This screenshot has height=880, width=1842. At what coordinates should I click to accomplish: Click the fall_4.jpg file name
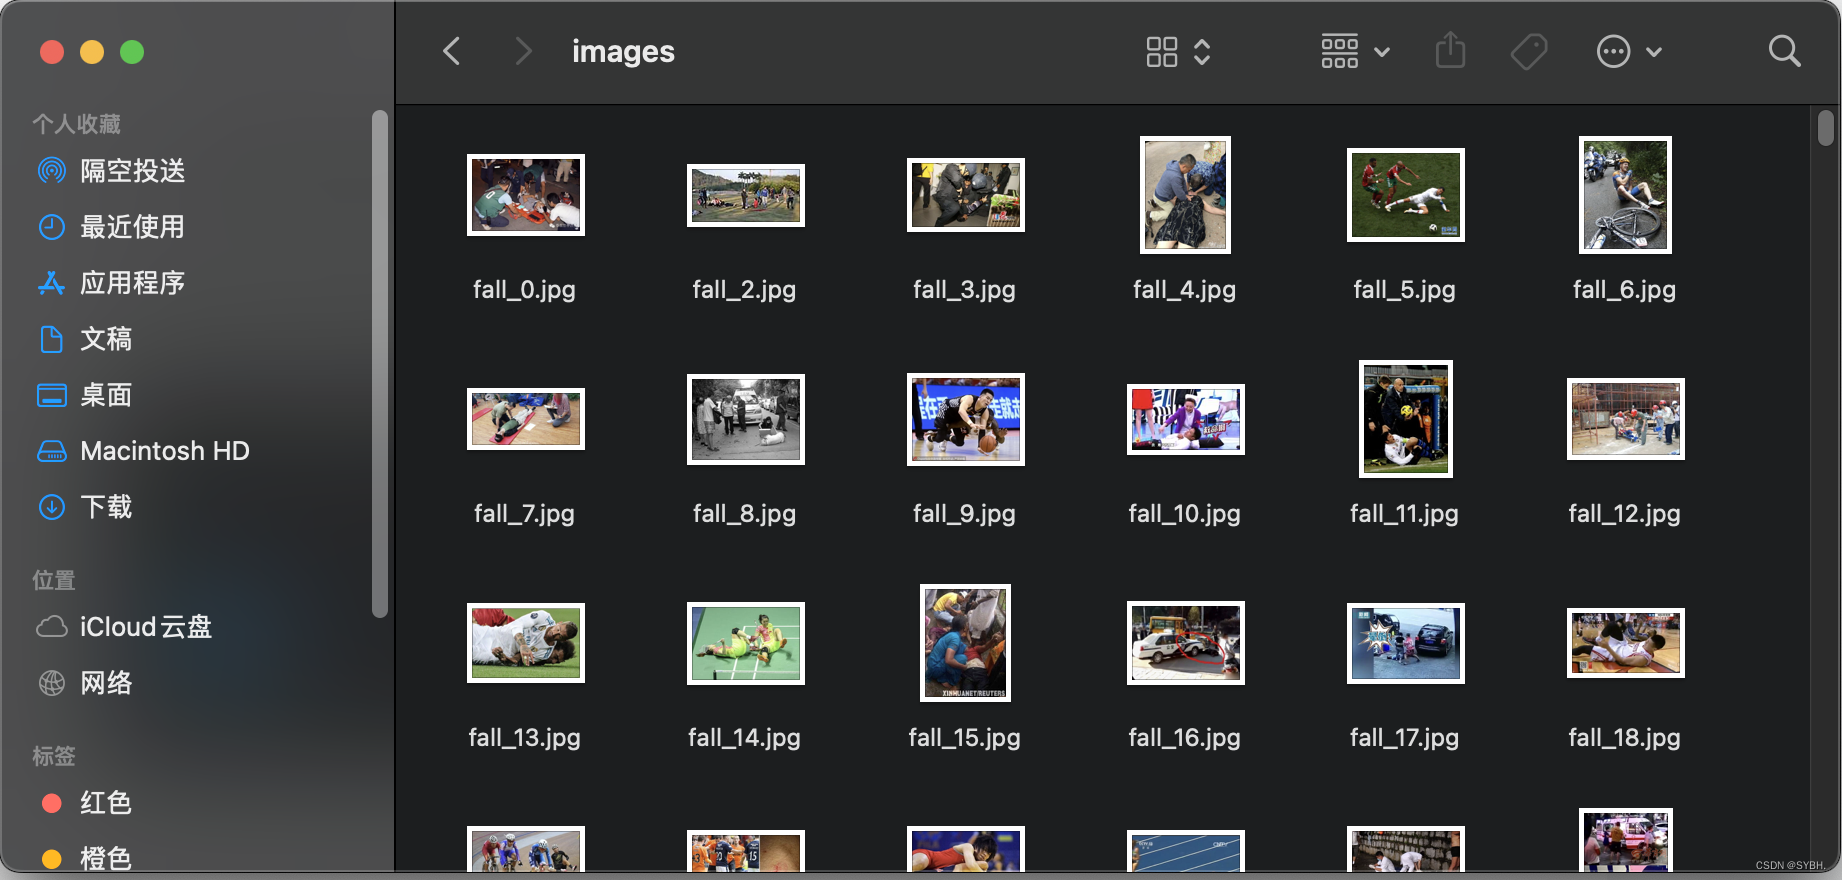(1185, 290)
